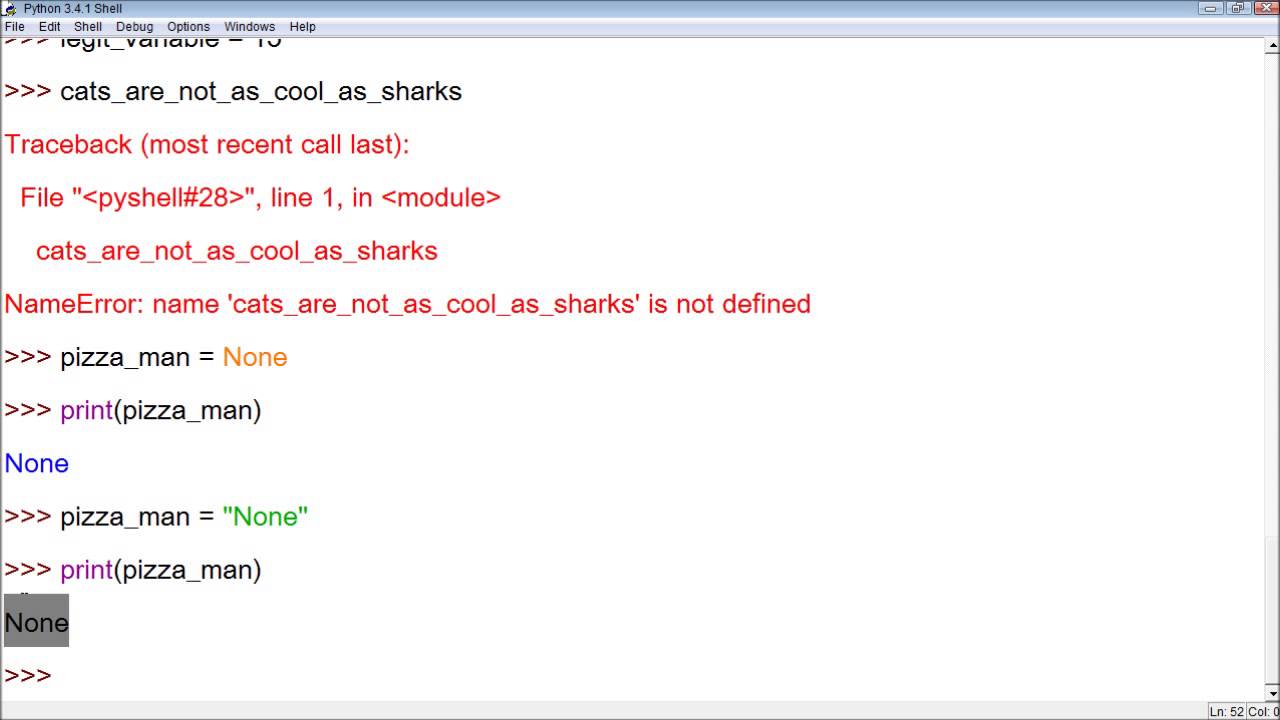Open the Options menu

point(188,26)
